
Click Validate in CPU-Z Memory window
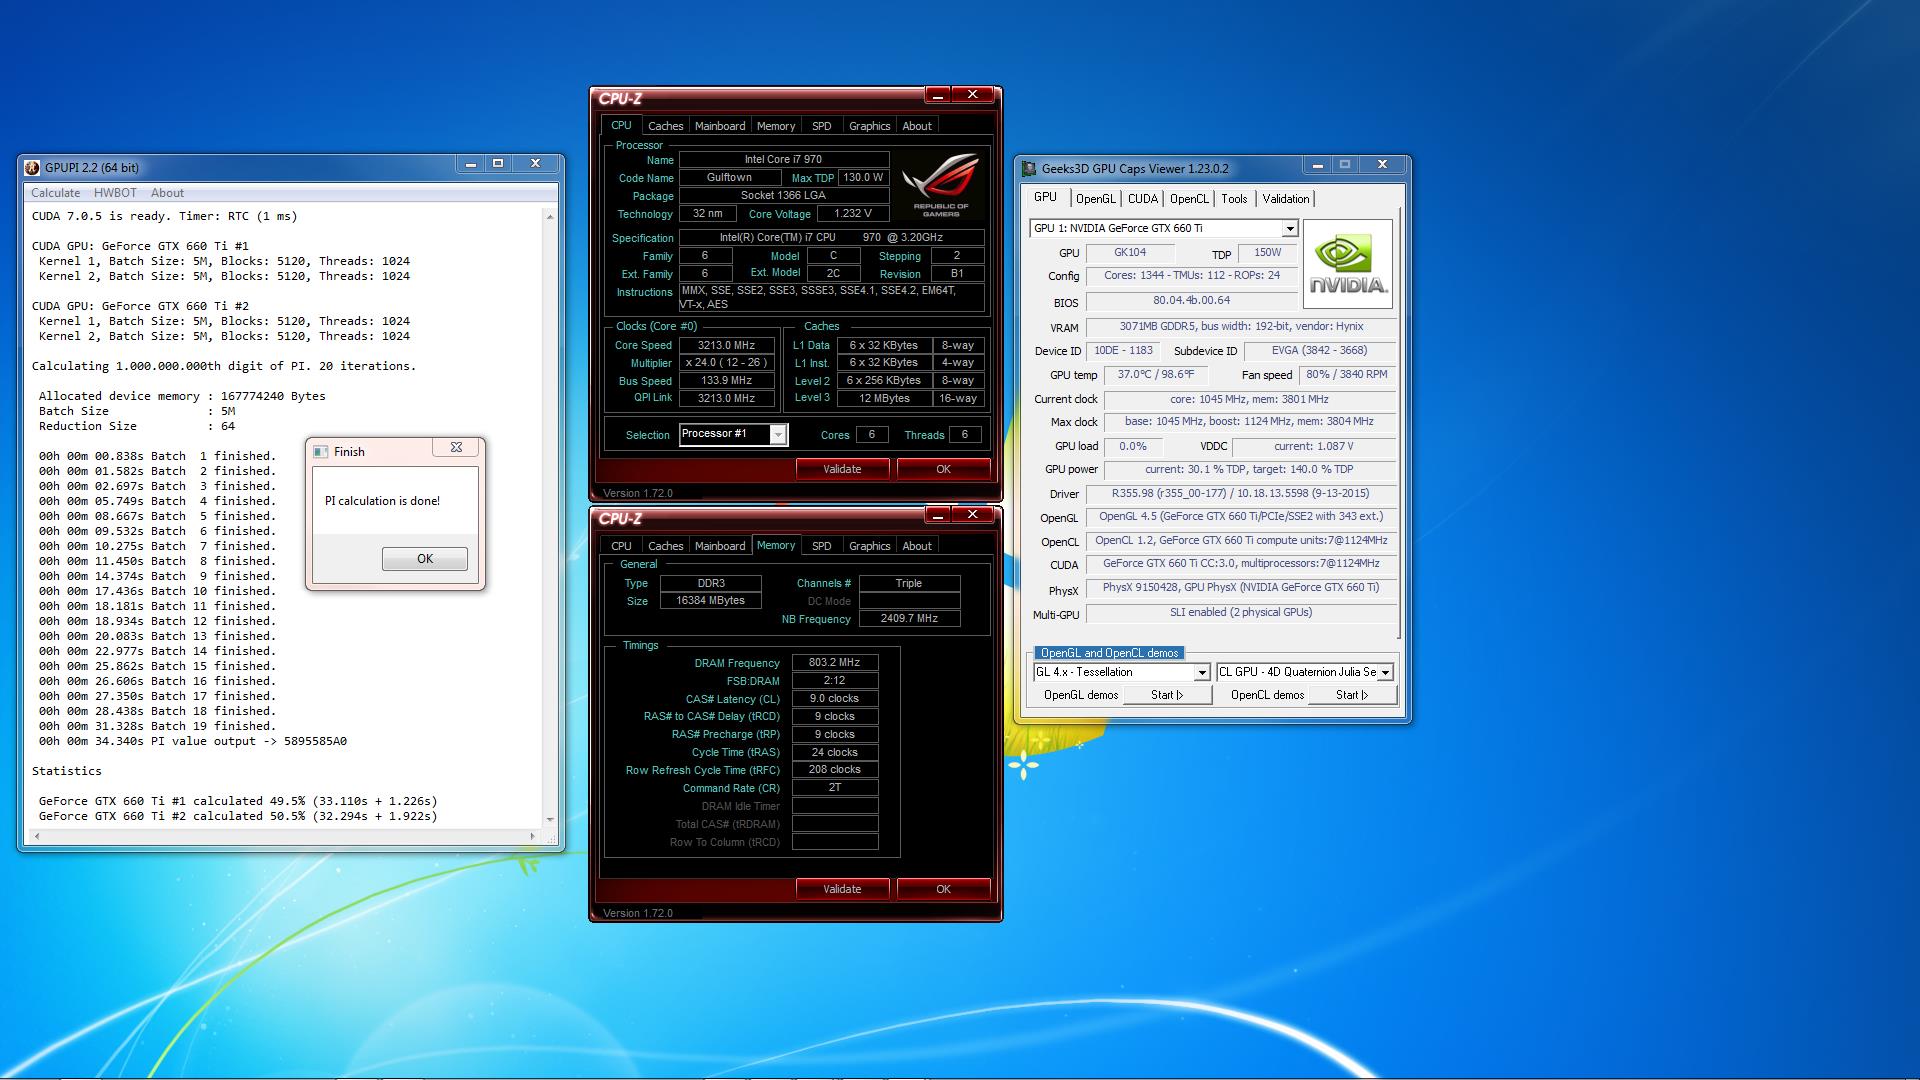tap(842, 889)
